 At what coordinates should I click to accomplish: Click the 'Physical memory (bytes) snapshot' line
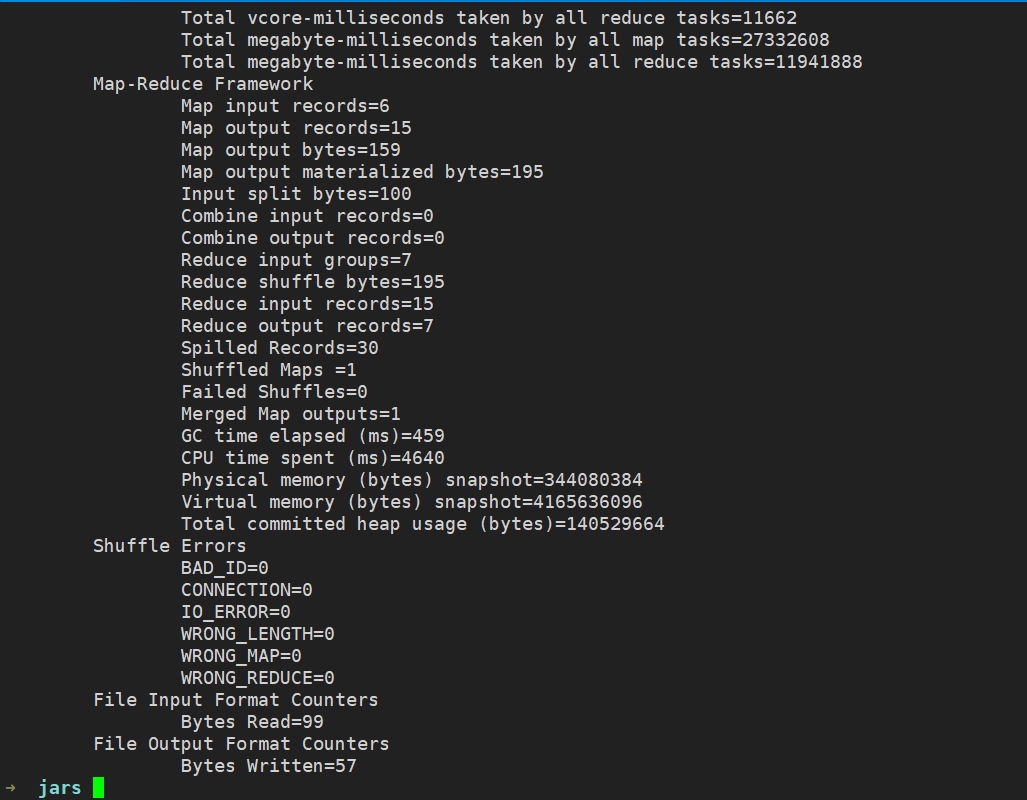(411, 480)
